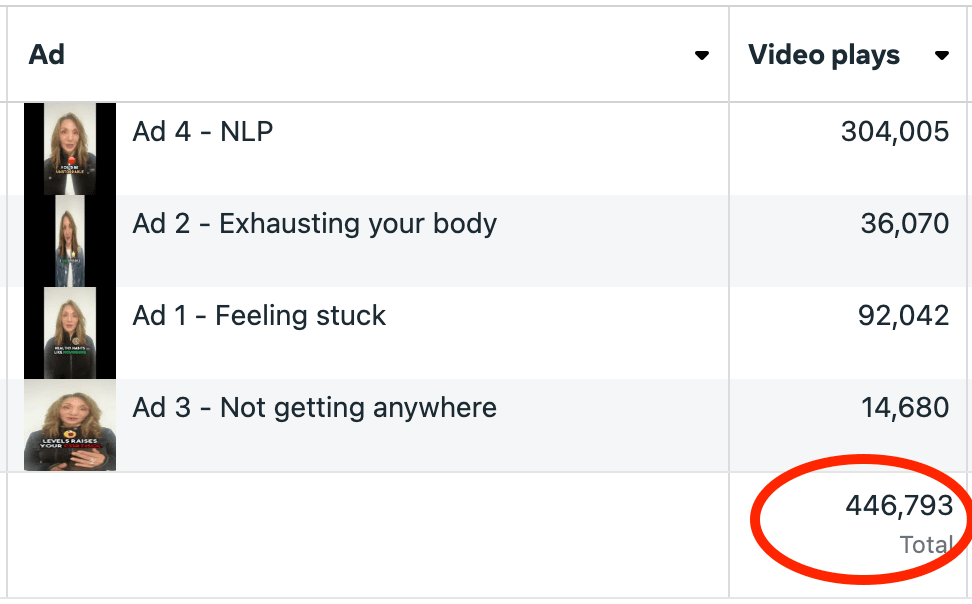Click the 'Ad 1 - Feeling stuck' name
This screenshot has height=604, width=972.
(259, 316)
